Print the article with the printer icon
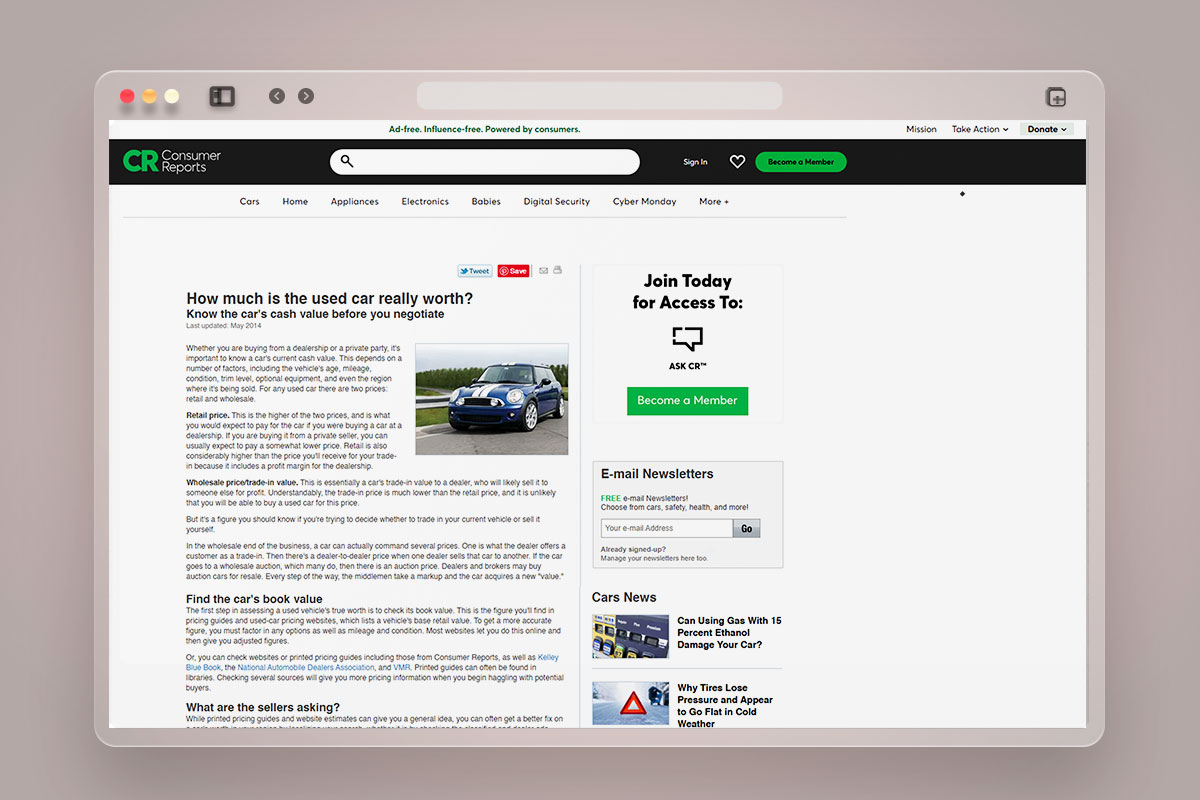Image resolution: width=1200 pixels, height=800 pixels. point(557,270)
